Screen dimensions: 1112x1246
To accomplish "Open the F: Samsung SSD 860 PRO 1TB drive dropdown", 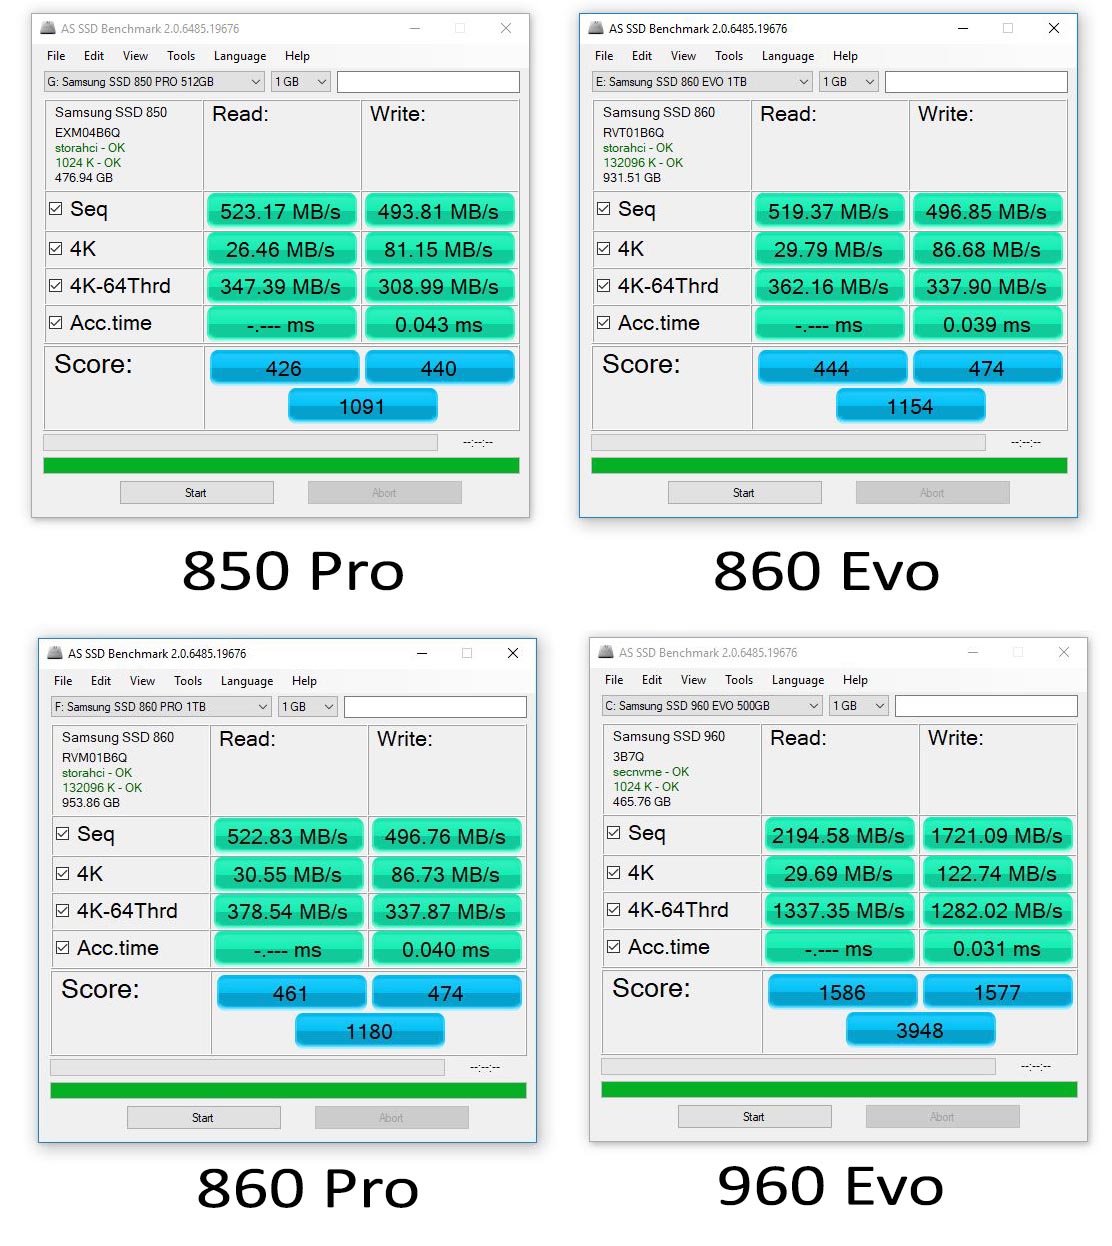I will tap(162, 707).
